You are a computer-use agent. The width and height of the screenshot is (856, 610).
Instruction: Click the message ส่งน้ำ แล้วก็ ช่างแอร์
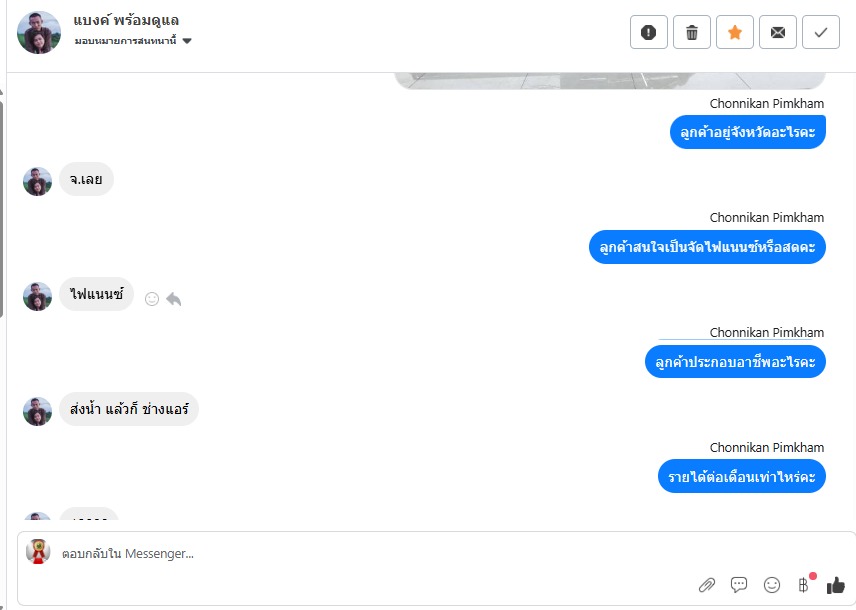coord(129,409)
